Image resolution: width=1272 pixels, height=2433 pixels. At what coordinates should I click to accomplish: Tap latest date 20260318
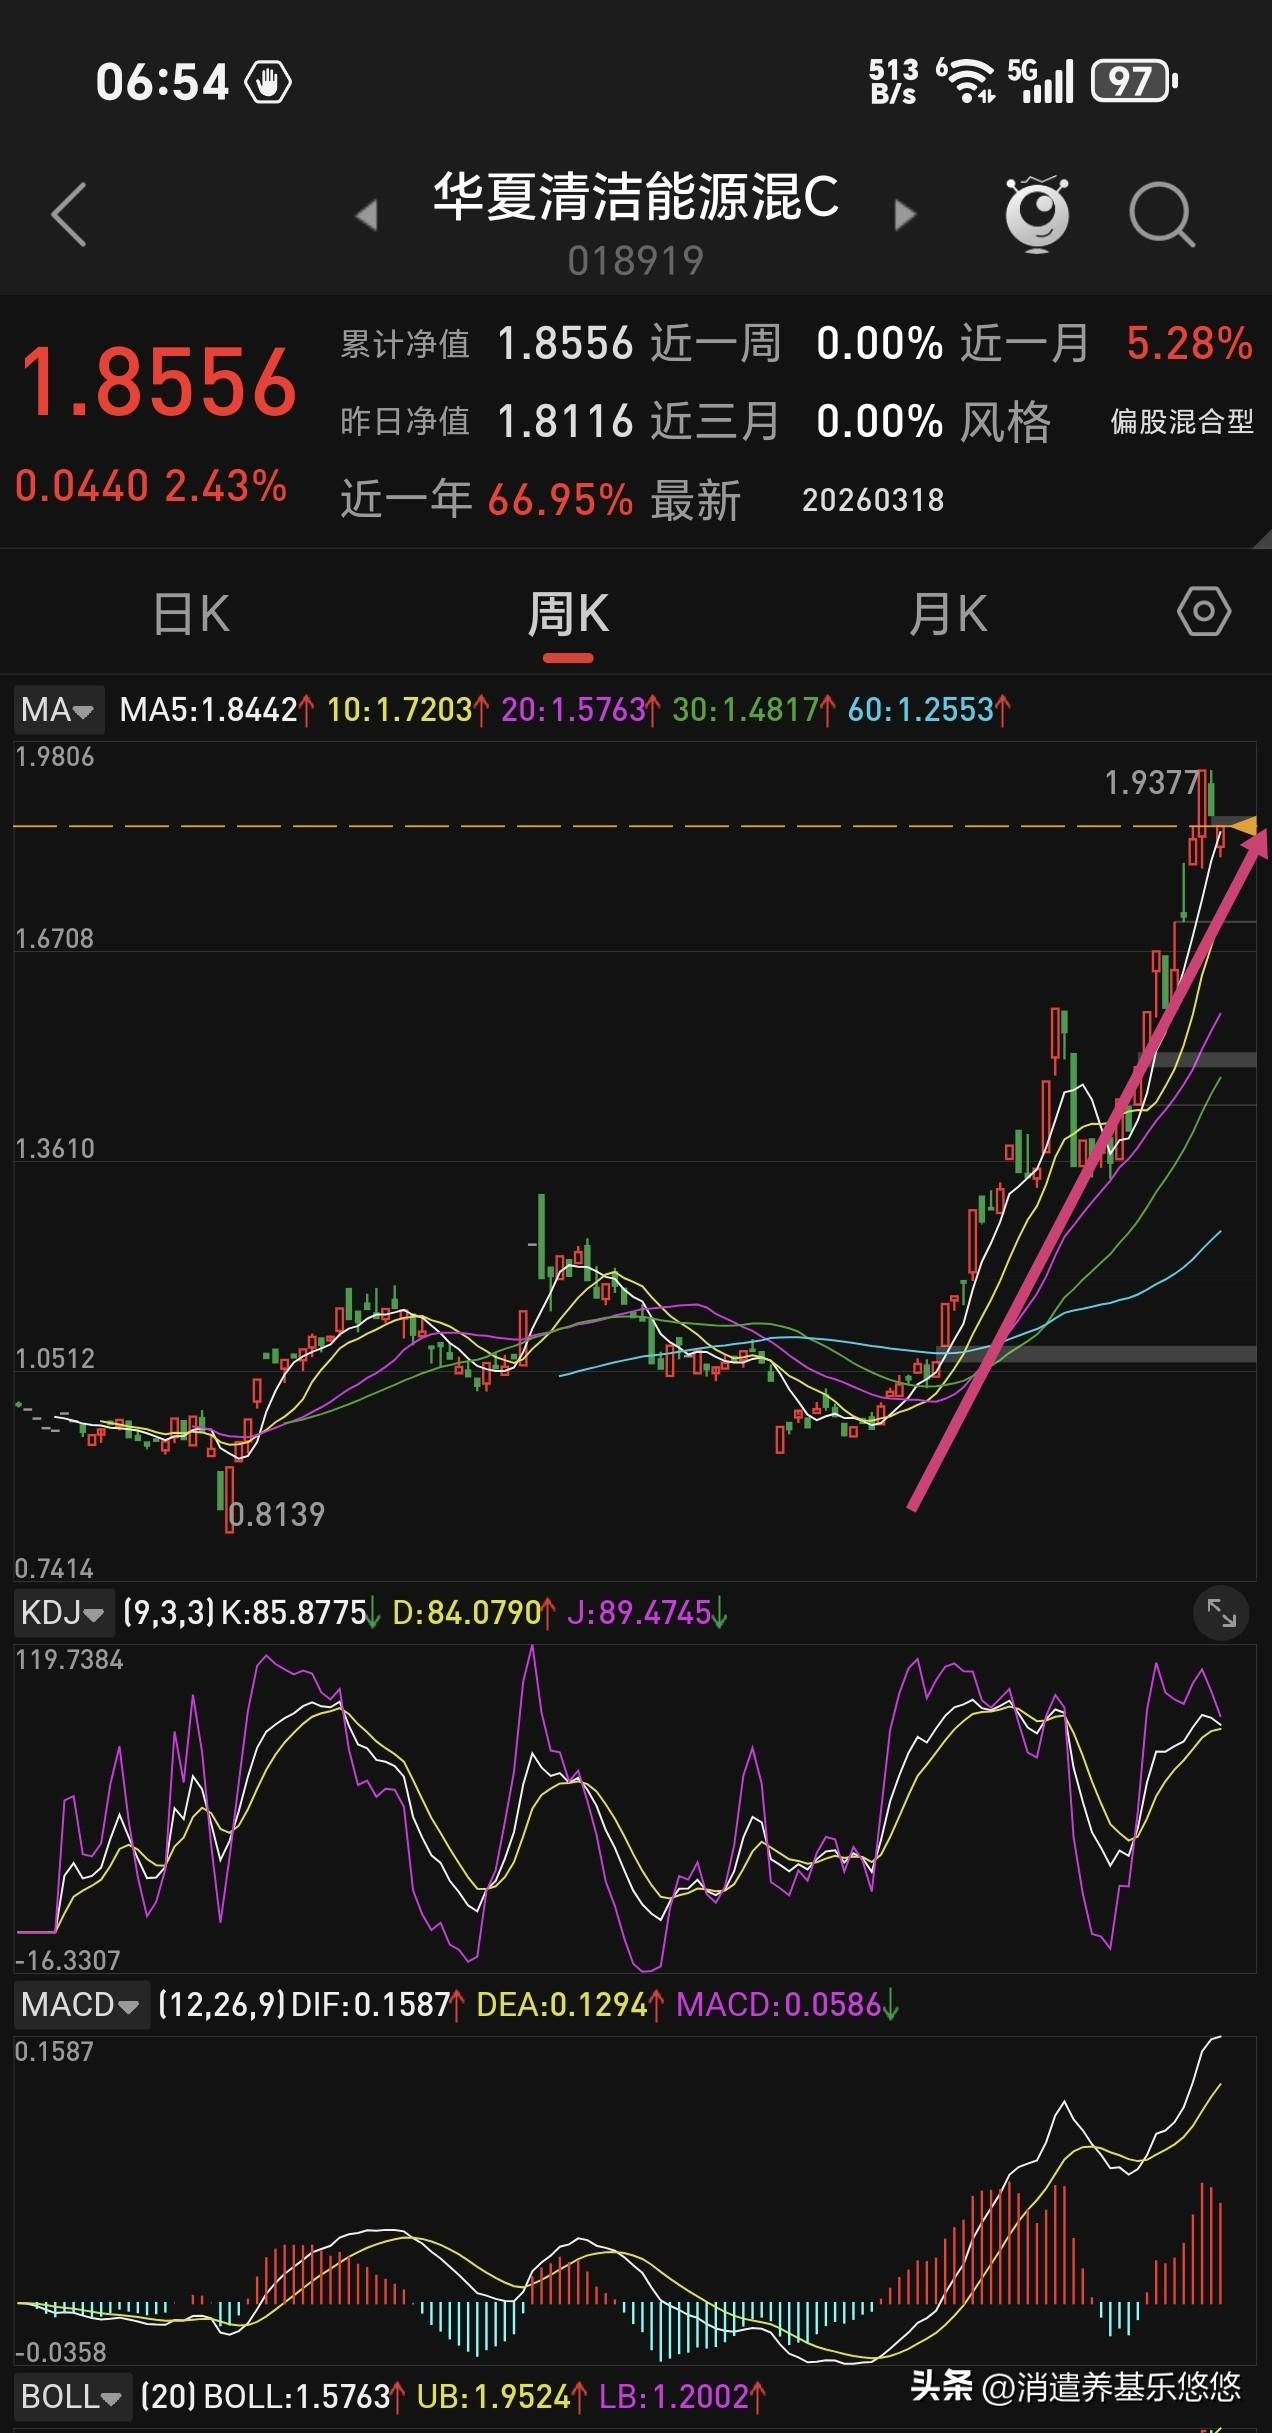click(873, 500)
